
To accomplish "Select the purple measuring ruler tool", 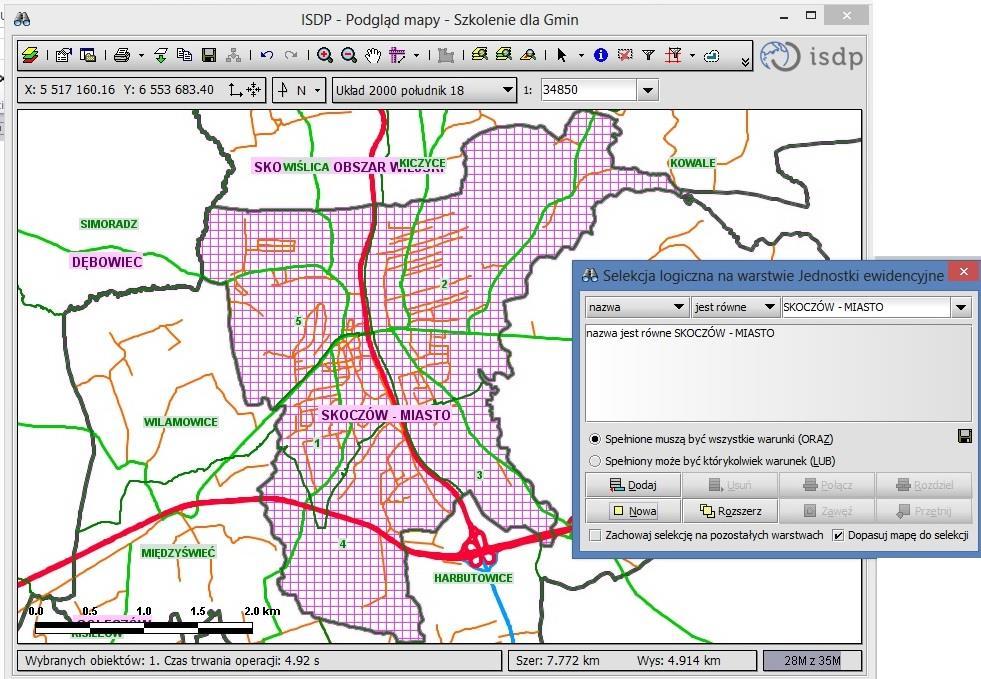I will tap(397, 56).
